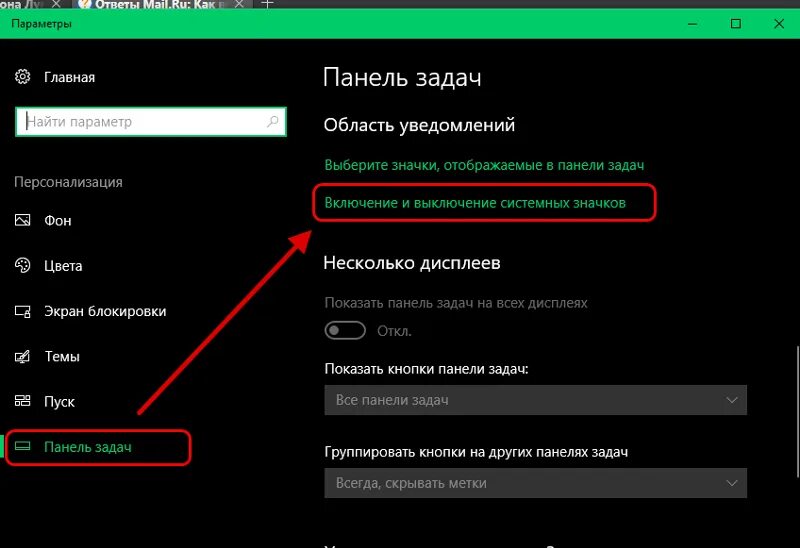Viewport: 800px width, 548px height.
Task: Open the Все панели задач dropdown
Action: coord(535,400)
